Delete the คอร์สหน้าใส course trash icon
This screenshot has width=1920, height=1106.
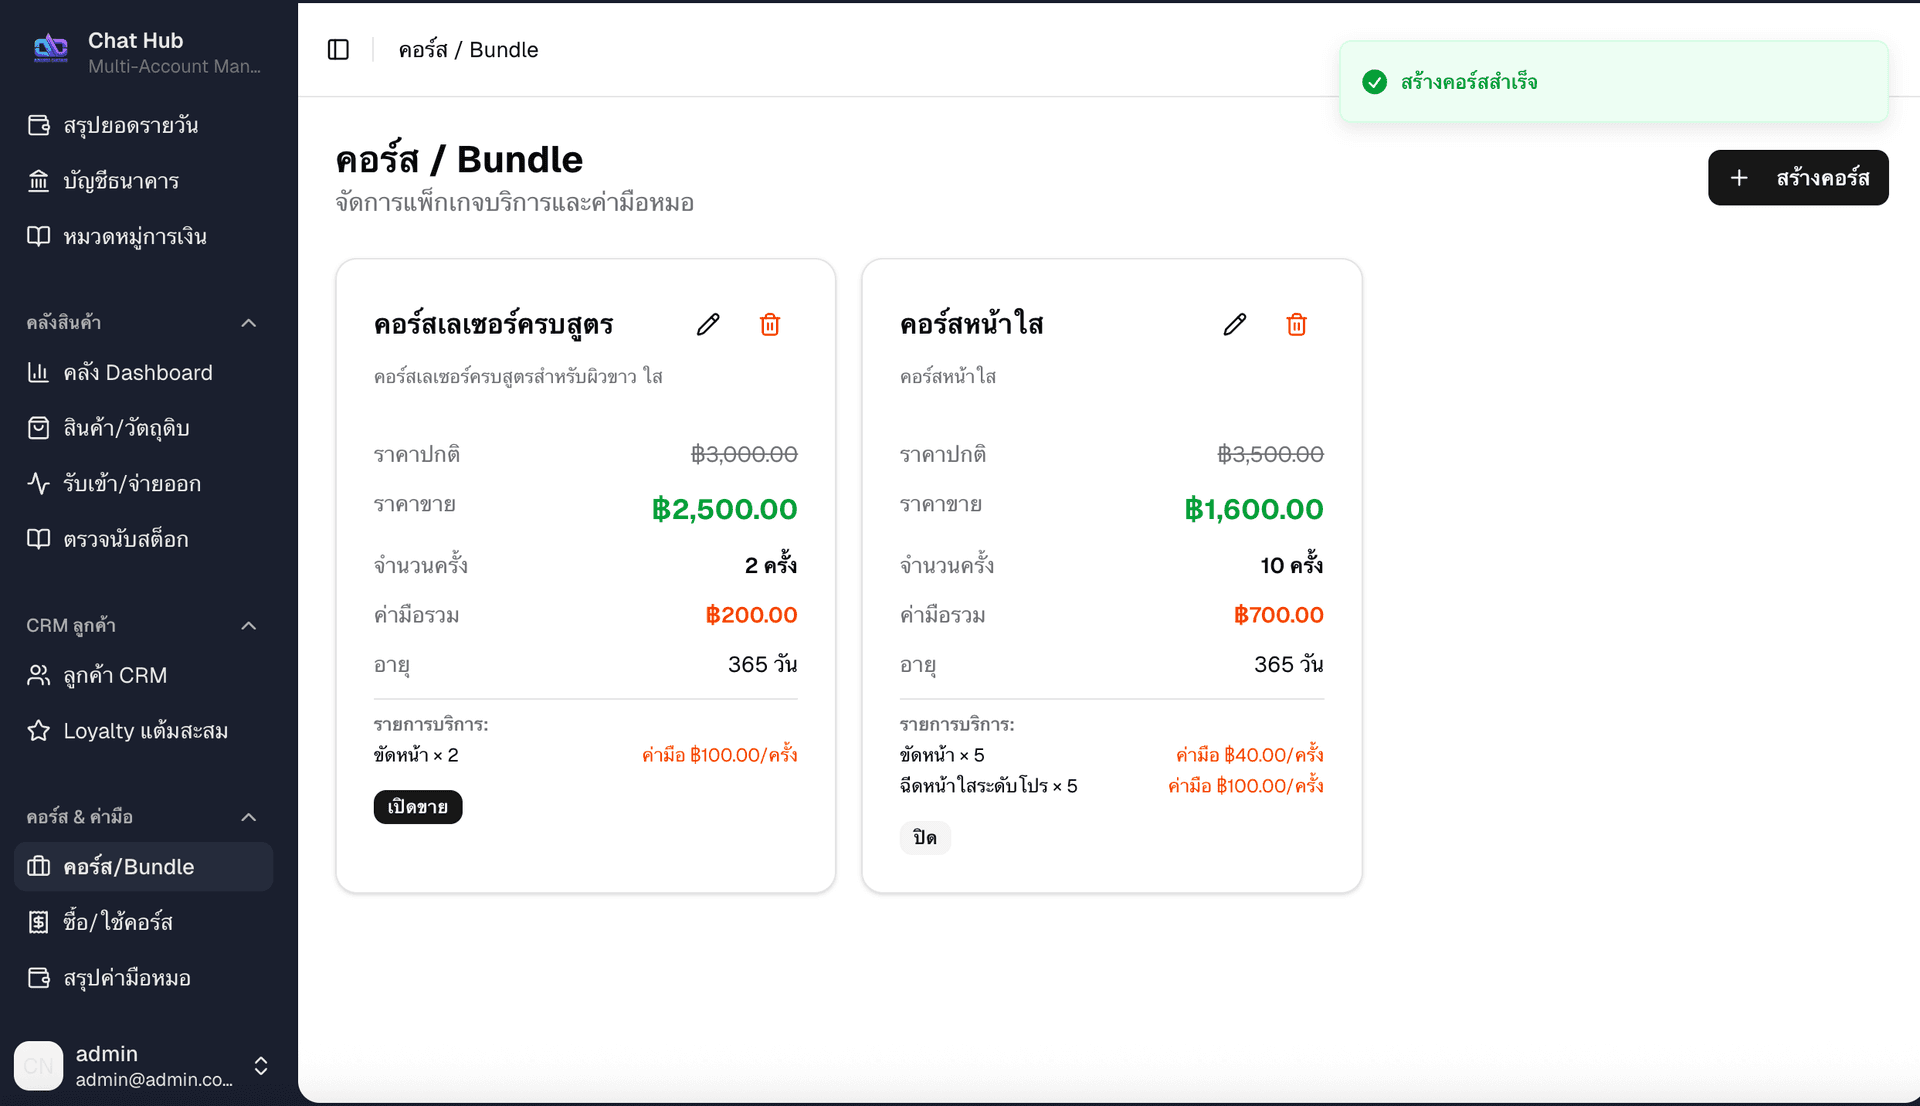click(x=1297, y=324)
